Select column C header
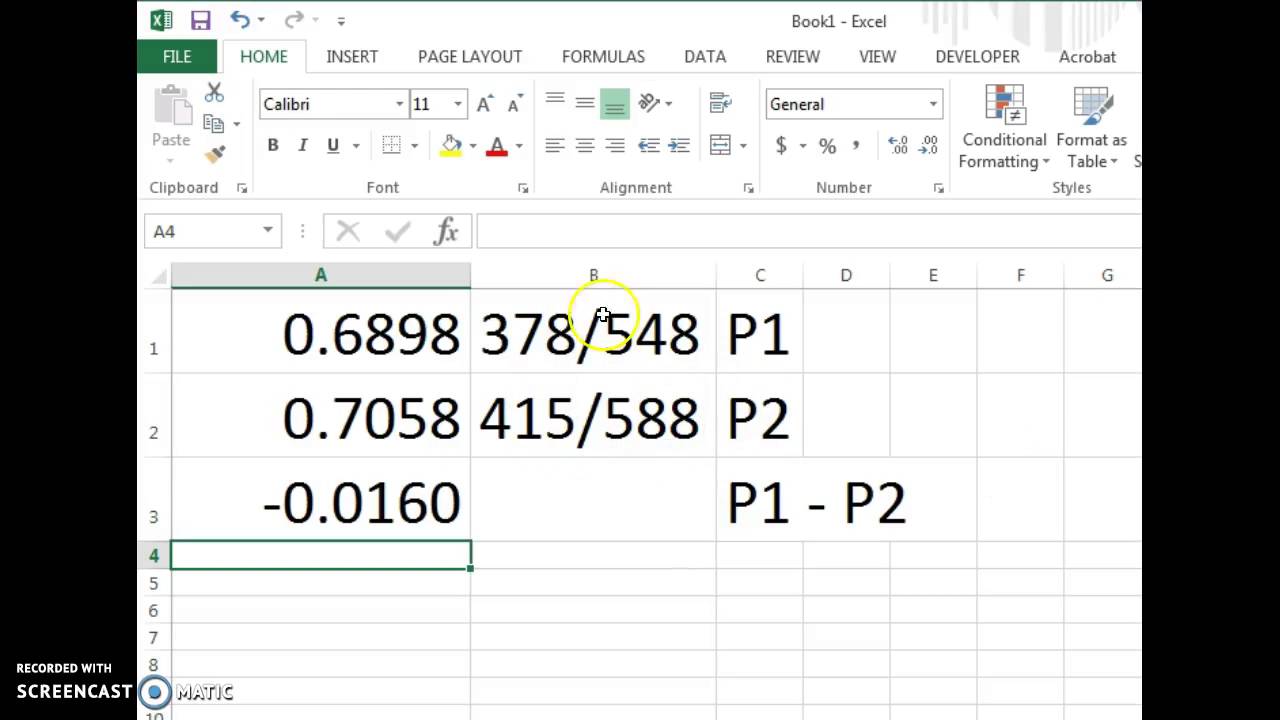Image resolution: width=1280 pixels, height=720 pixels. coord(760,275)
